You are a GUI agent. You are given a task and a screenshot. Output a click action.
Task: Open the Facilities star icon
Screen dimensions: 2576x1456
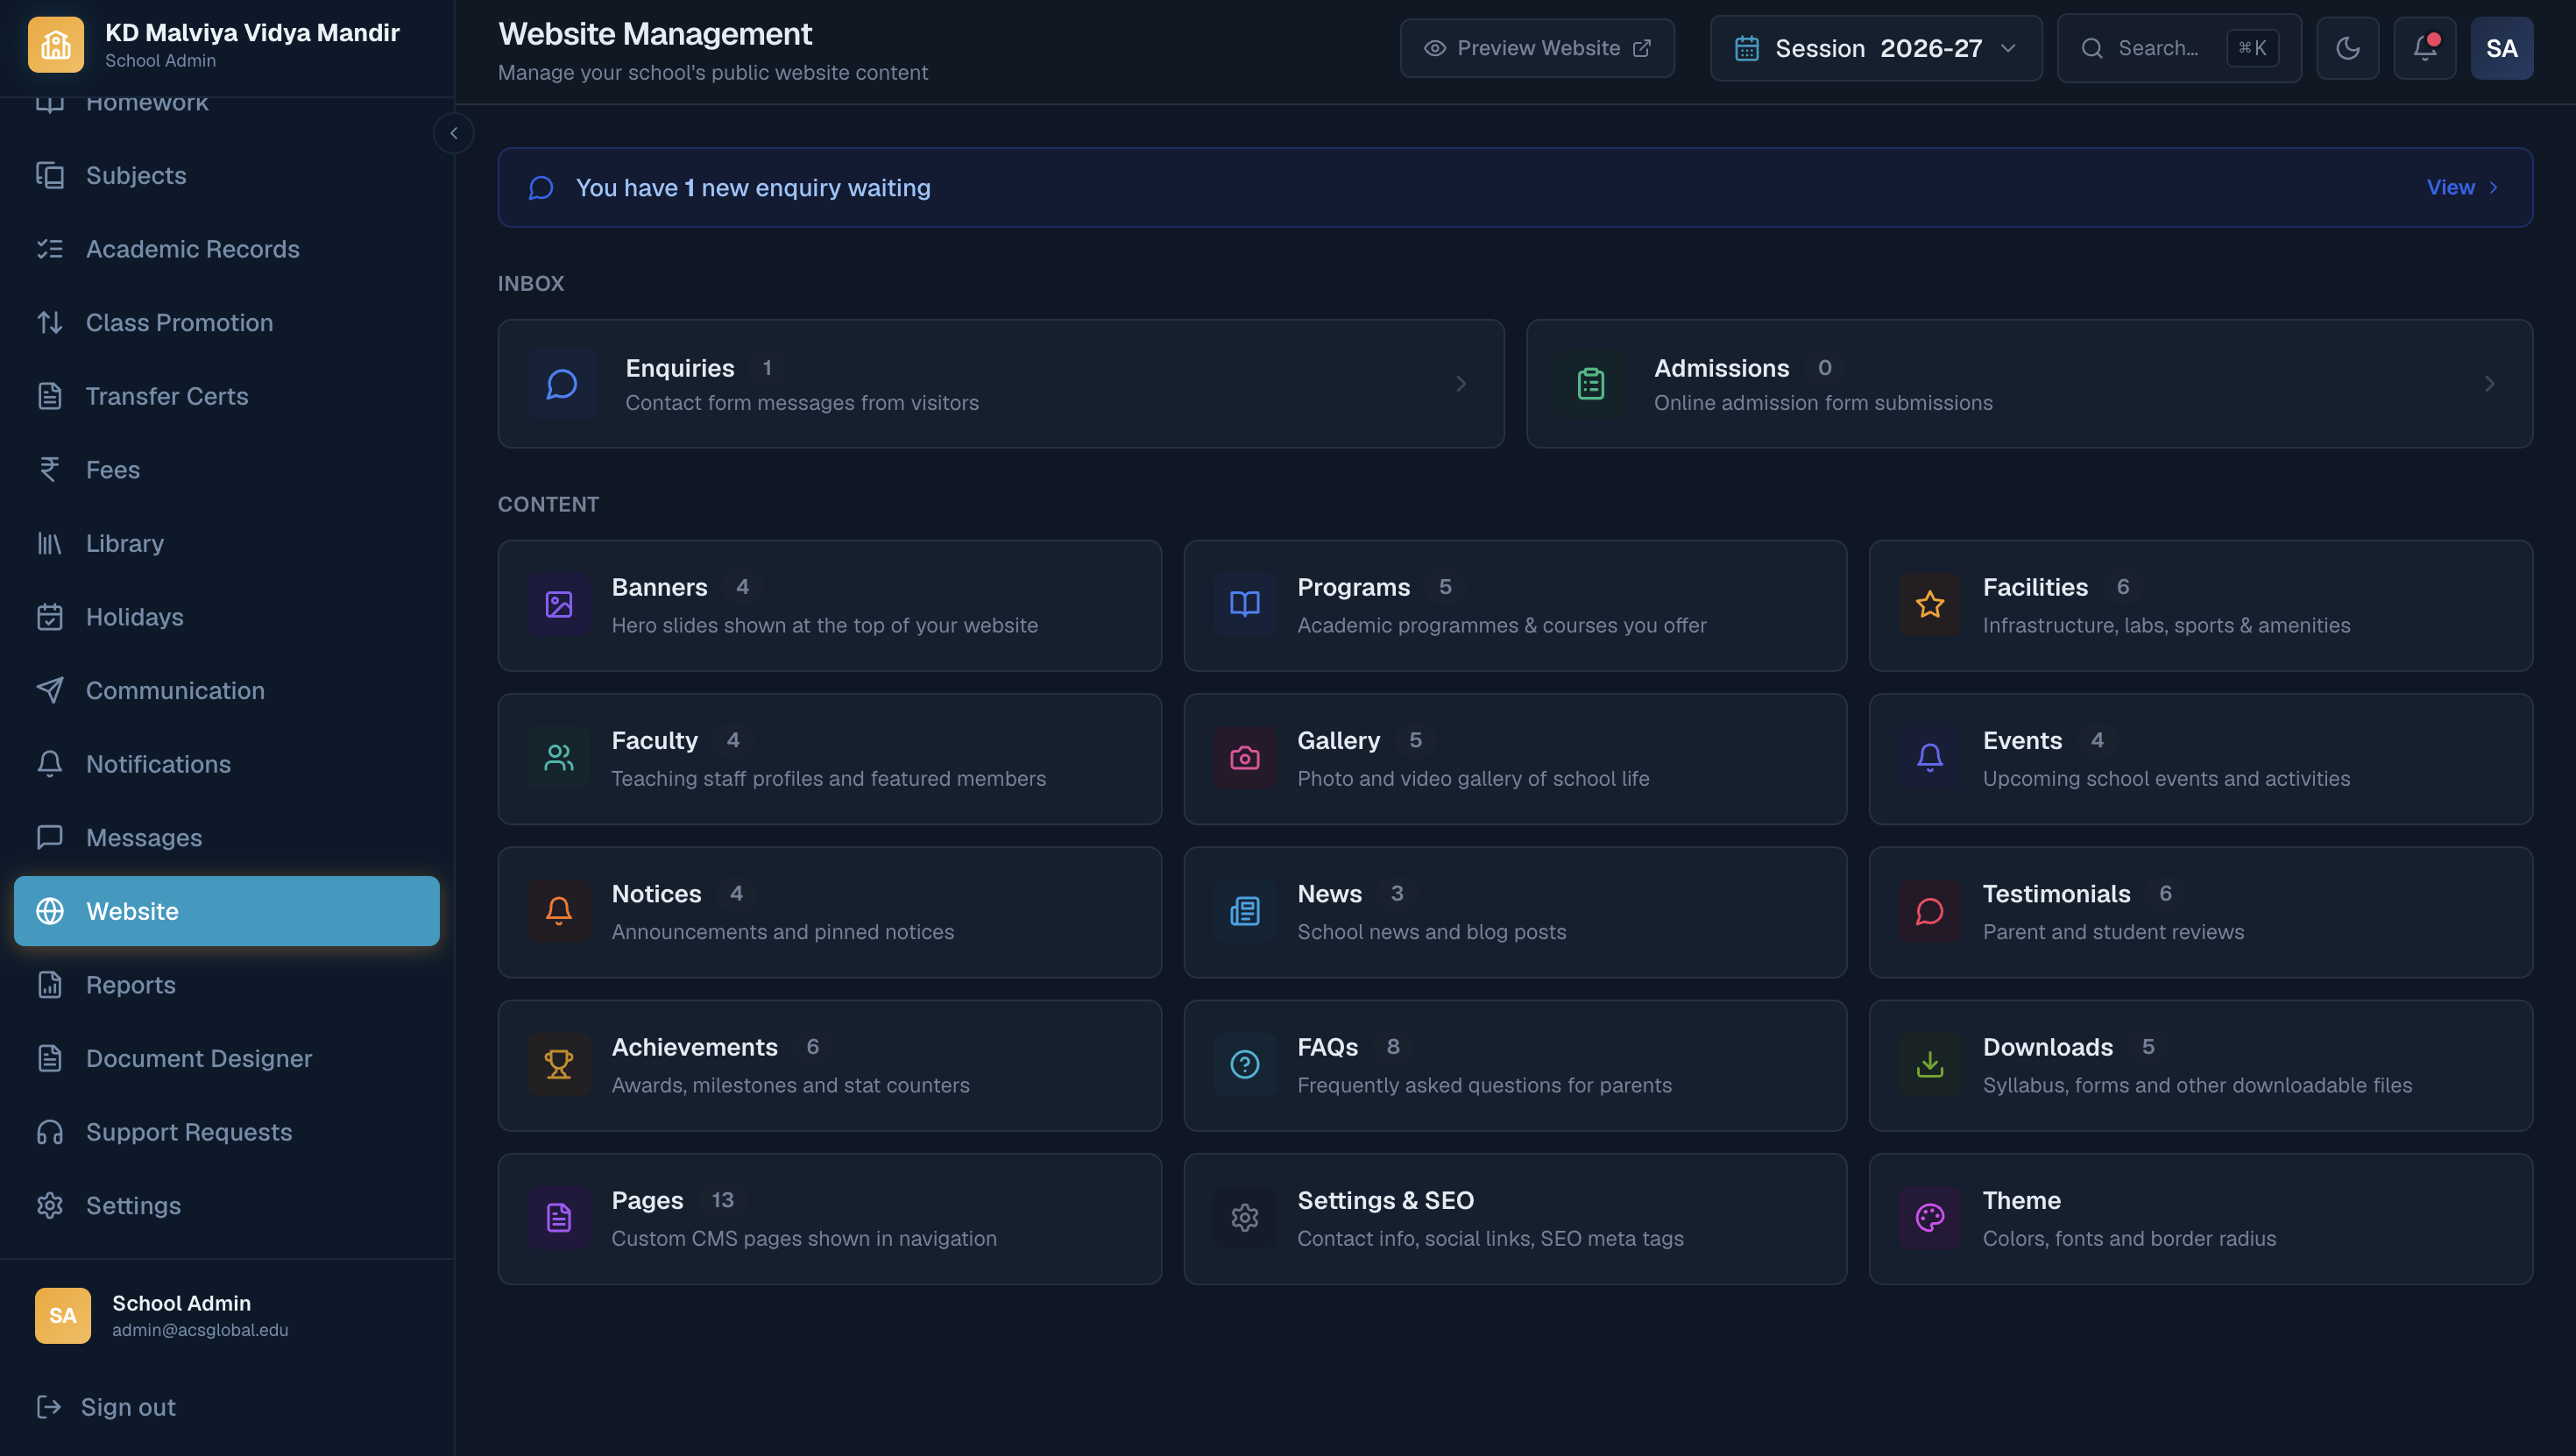pos(1930,605)
